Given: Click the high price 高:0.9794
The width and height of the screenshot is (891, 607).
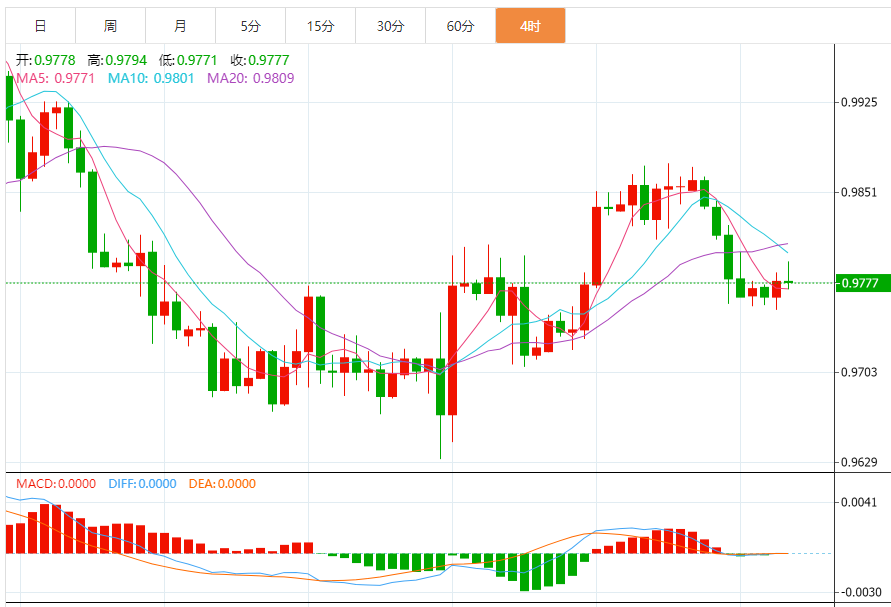Looking at the screenshot, I should pyautogui.click(x=117, y=60).
